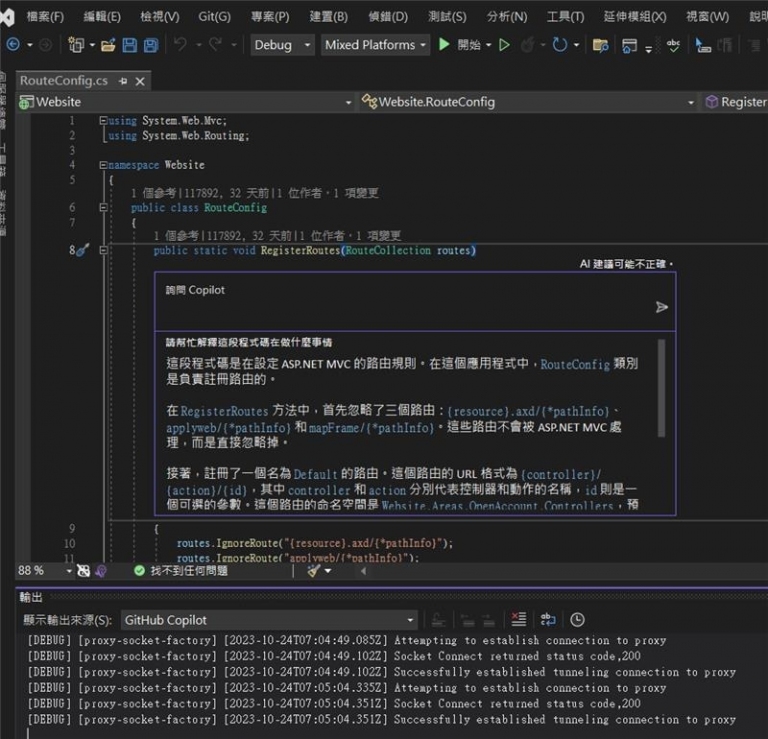Open the 偵錯(D) menu
This screenshot has width=768, height=739.
pyautogui.click(x=387, y=17)
